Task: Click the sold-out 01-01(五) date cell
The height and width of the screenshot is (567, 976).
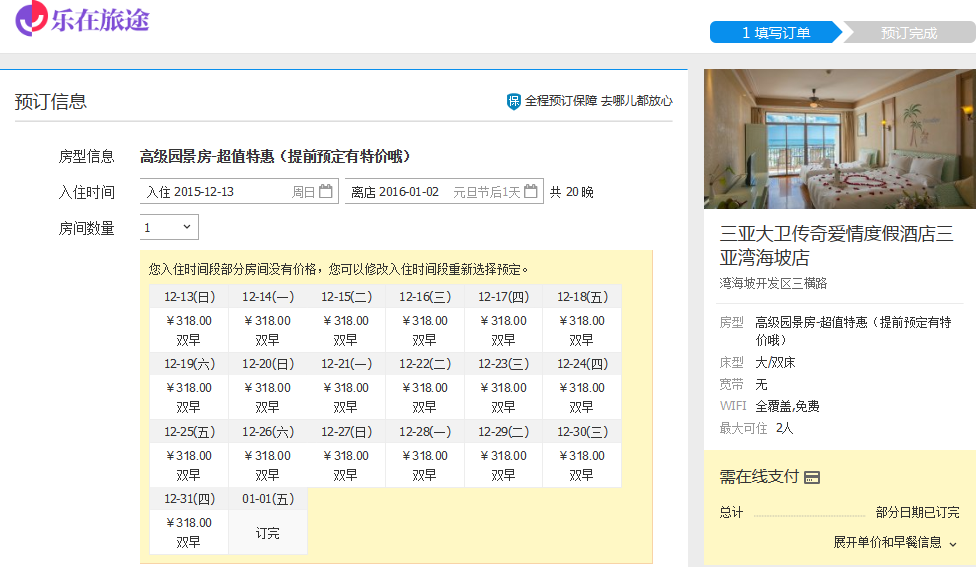Action: pyautogui.click(x=267, y=532)
